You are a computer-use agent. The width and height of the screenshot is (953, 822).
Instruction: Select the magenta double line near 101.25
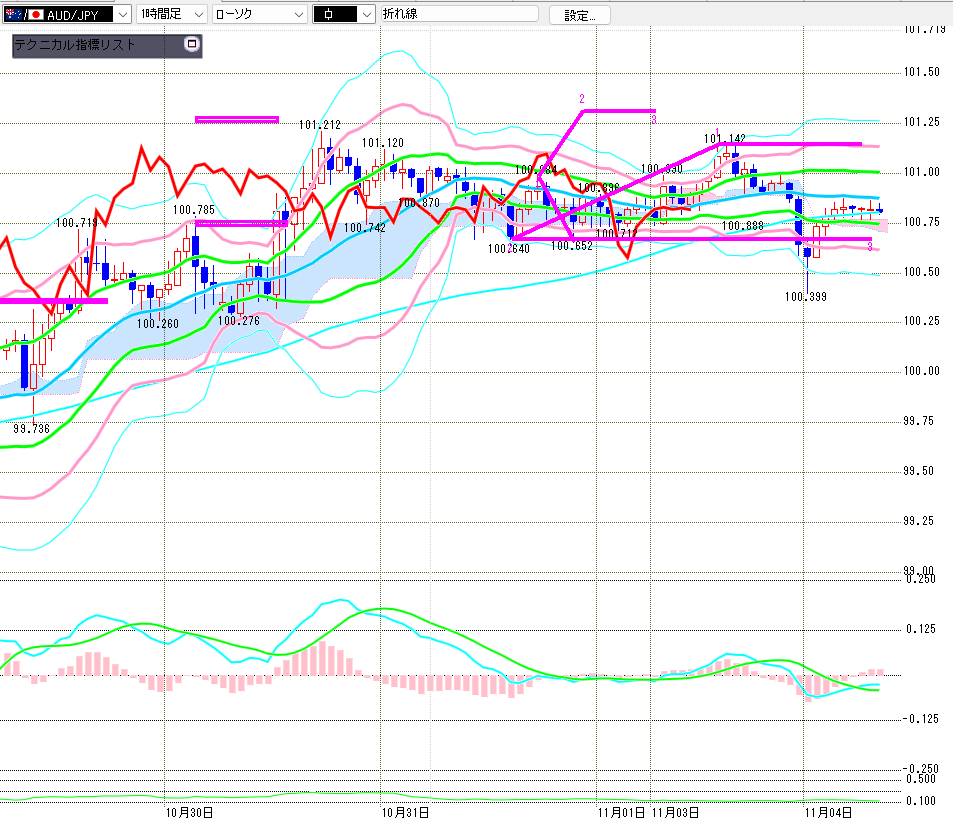(x=237, y=120)
